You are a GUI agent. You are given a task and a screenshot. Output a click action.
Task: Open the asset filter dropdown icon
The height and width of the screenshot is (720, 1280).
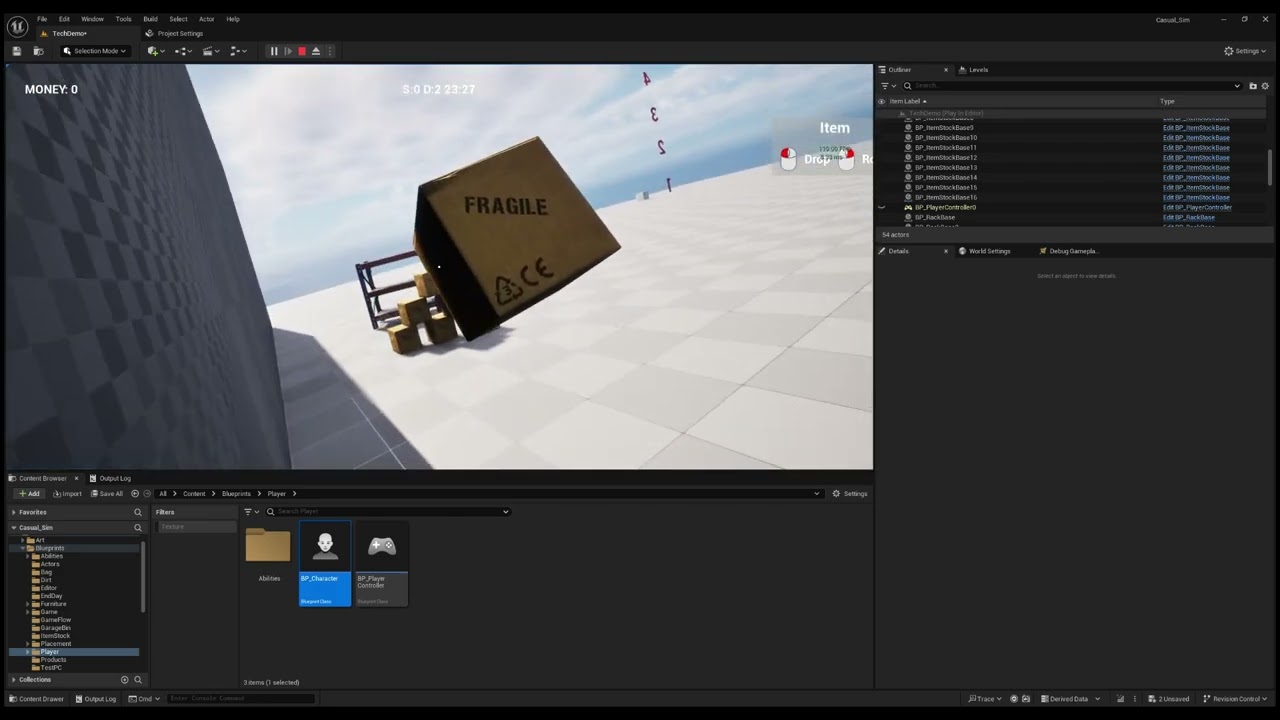251,512
